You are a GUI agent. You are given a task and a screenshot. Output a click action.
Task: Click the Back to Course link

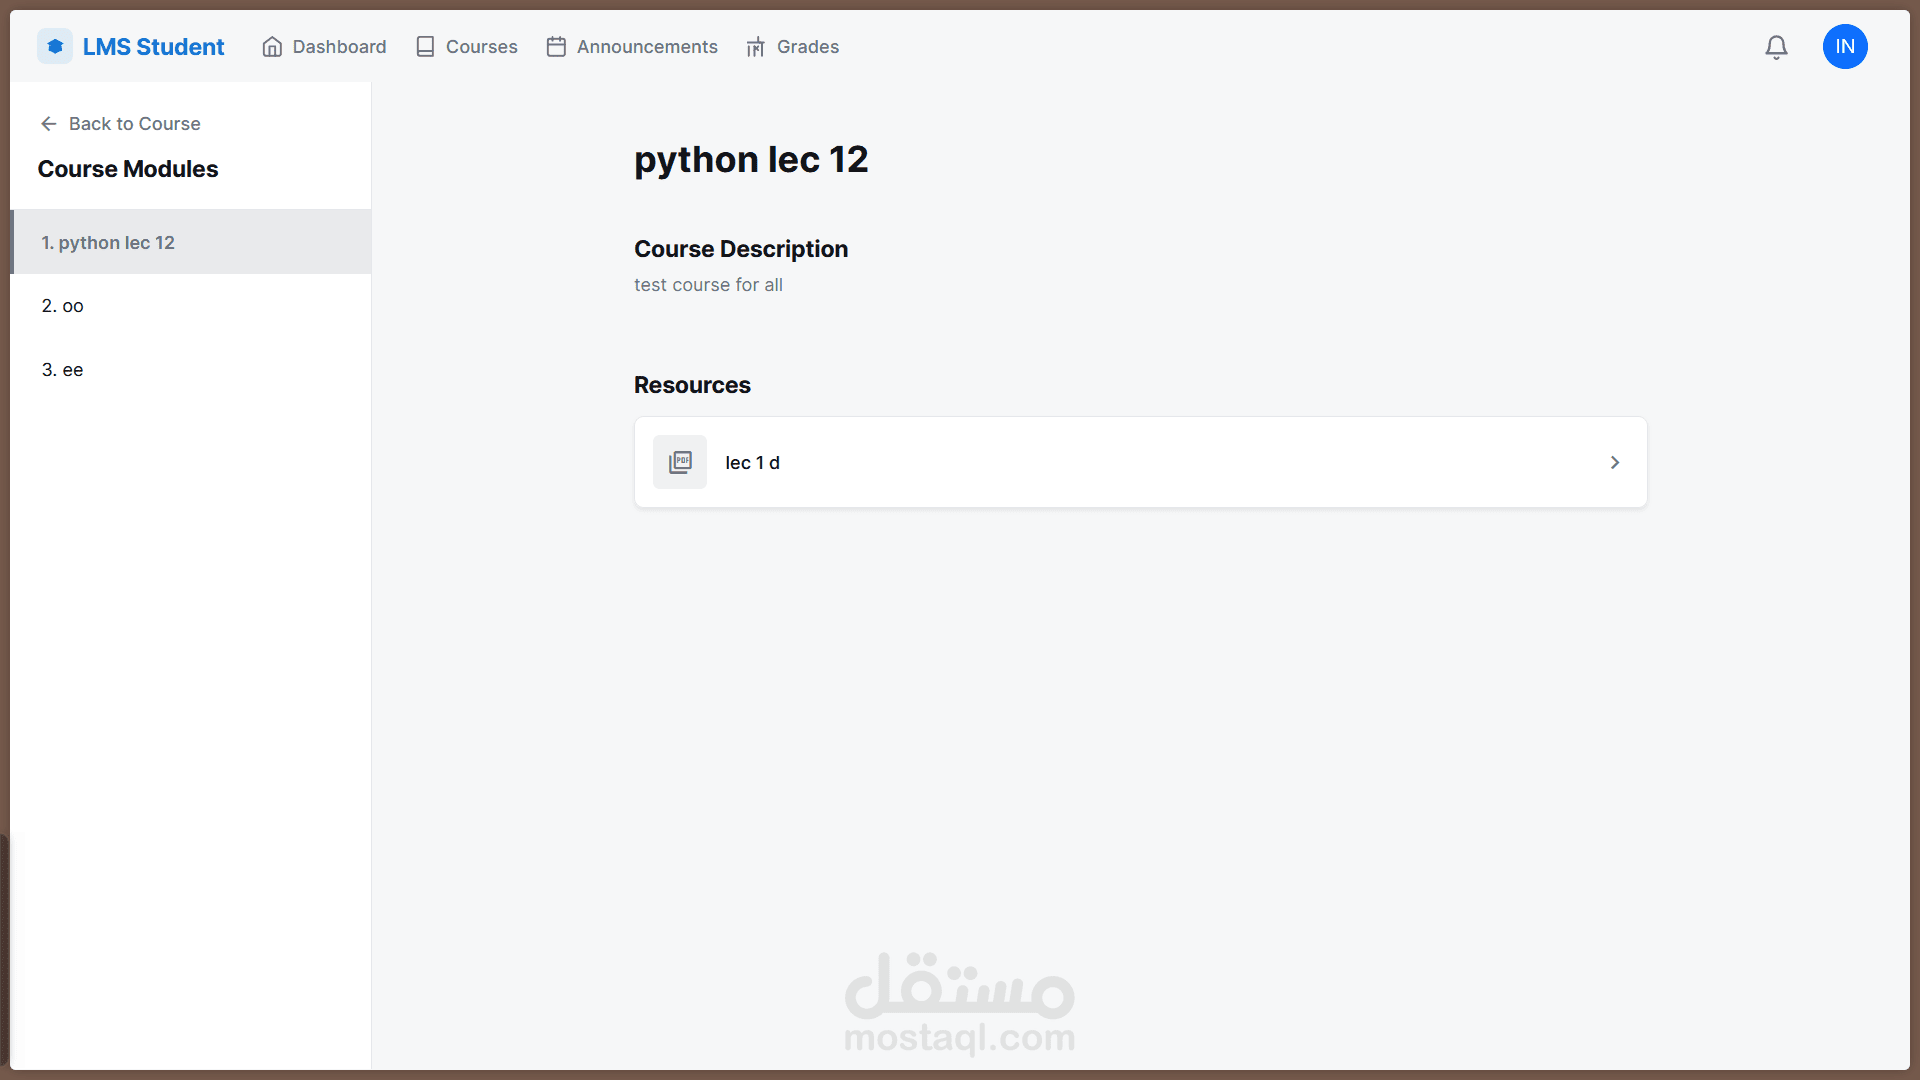134,124
